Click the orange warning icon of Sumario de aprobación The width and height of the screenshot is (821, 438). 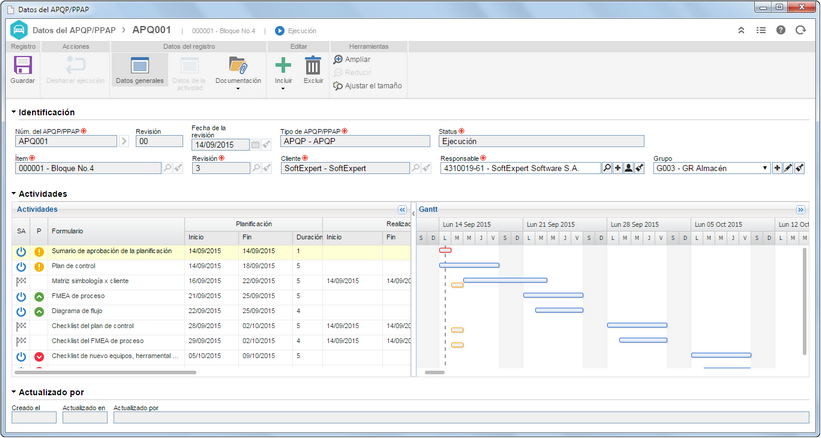[x=39, y=252]
